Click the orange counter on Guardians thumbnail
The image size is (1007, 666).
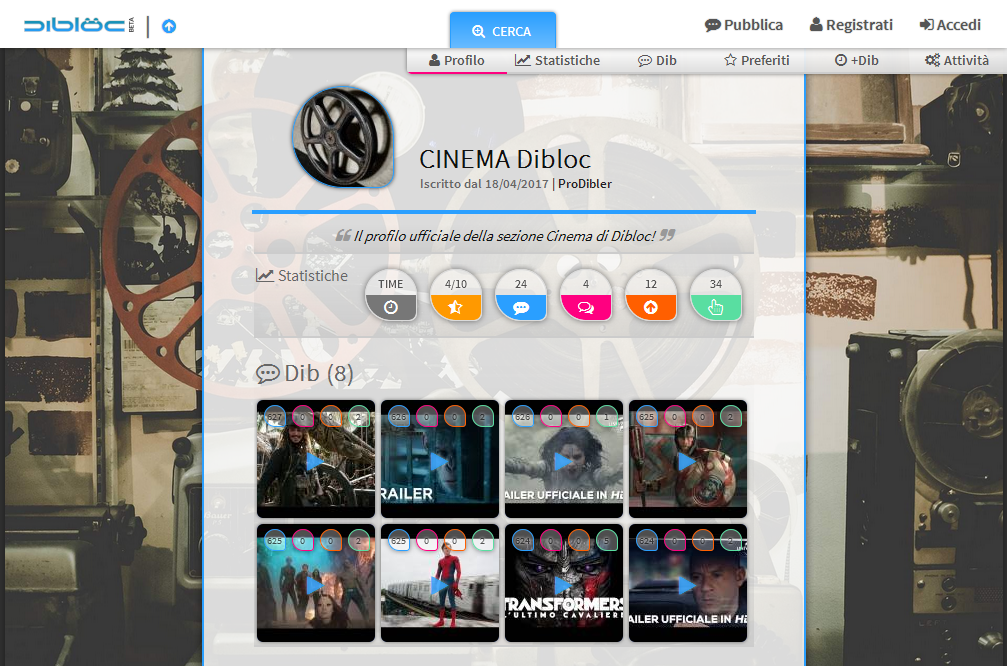point(331,540)
